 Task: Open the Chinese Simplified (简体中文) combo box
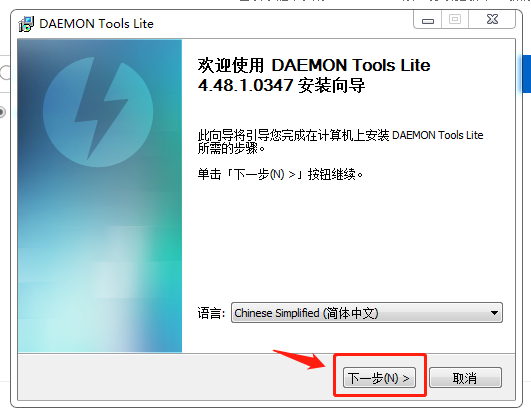pos(367,313)
